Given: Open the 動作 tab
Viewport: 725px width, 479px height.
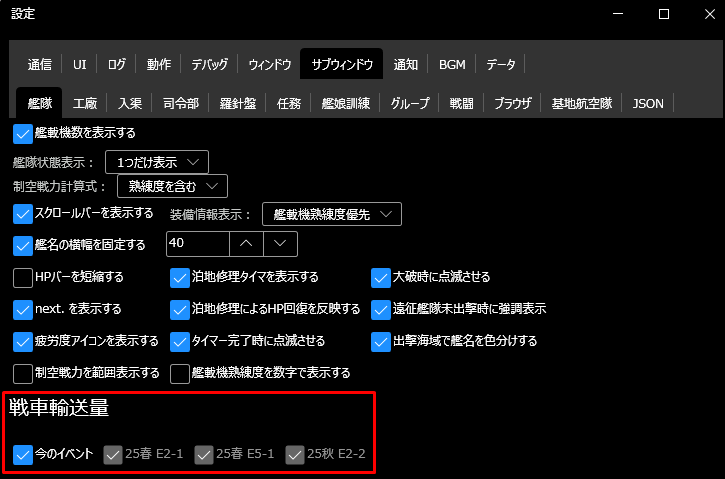Looking at the screenshot, I should coord(159,64).
